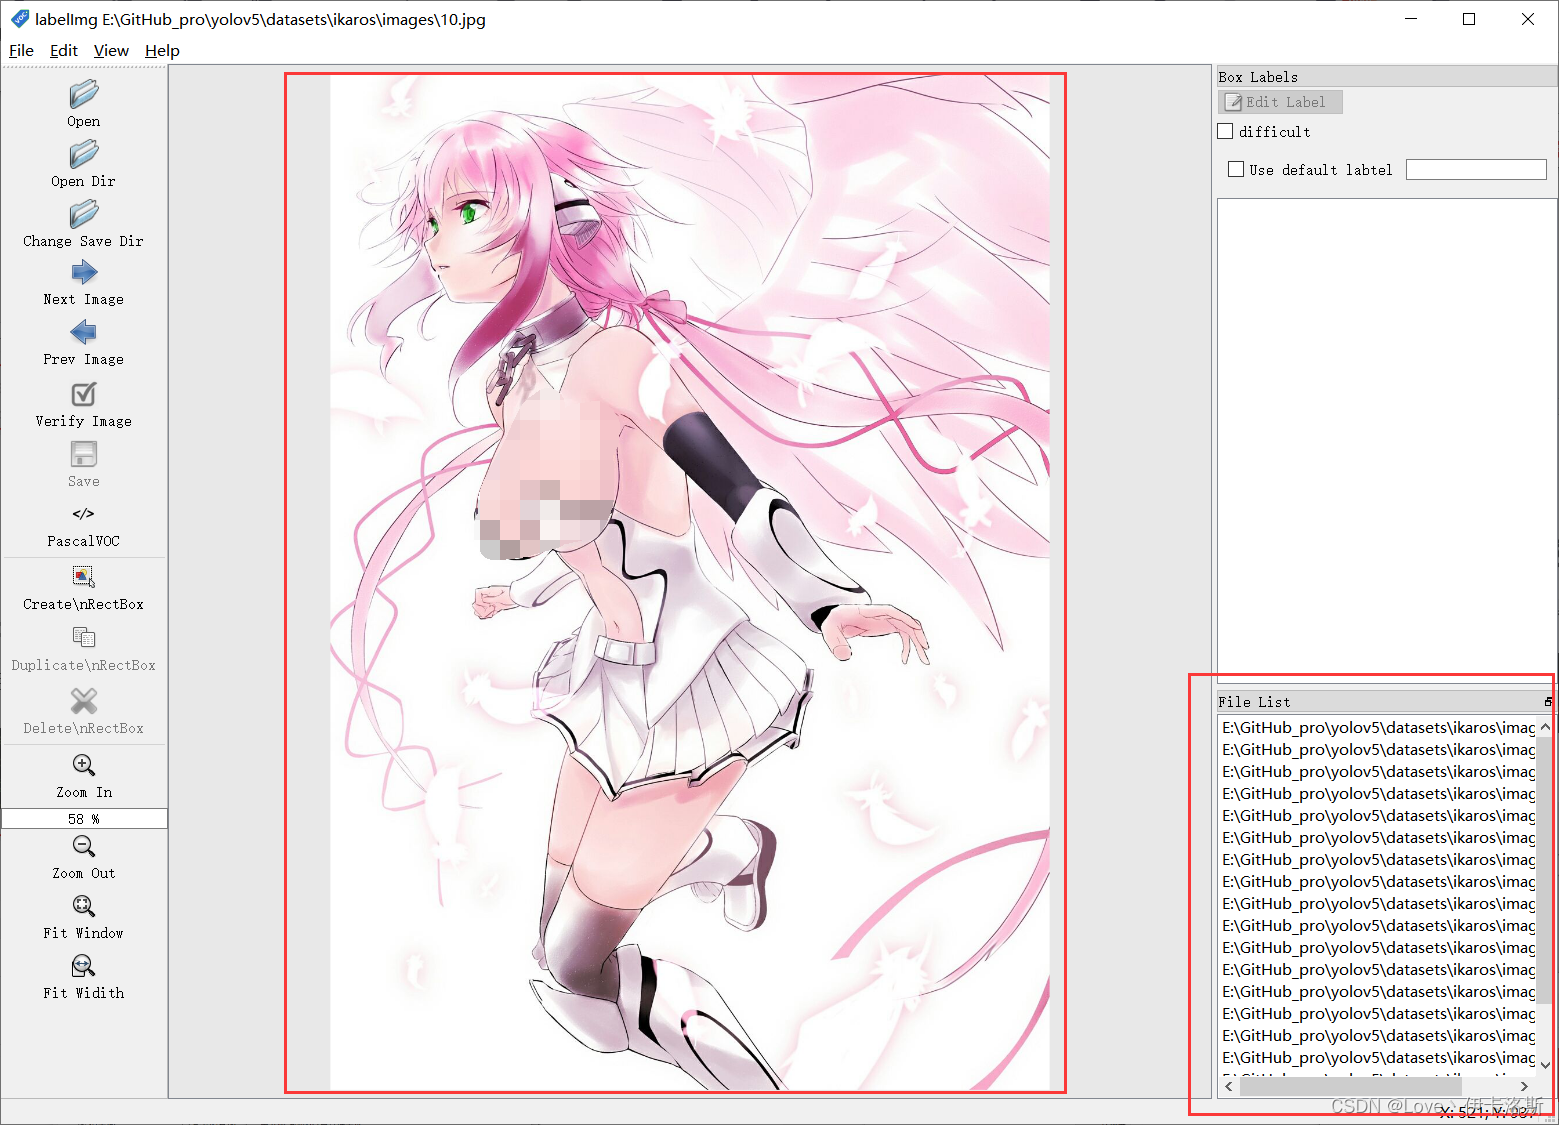
Task: Click the Open Dir folder icon
Action: [84, 154]
